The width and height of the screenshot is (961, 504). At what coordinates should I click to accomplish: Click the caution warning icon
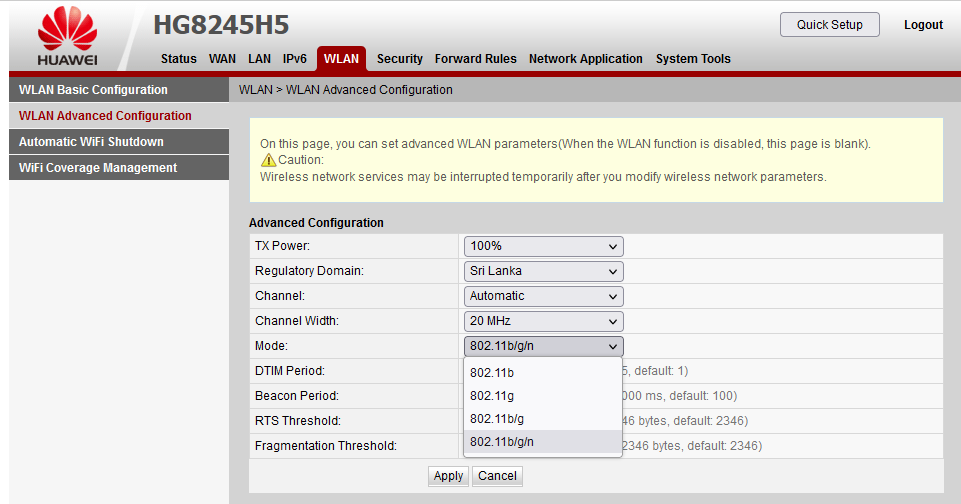point(268,160)
